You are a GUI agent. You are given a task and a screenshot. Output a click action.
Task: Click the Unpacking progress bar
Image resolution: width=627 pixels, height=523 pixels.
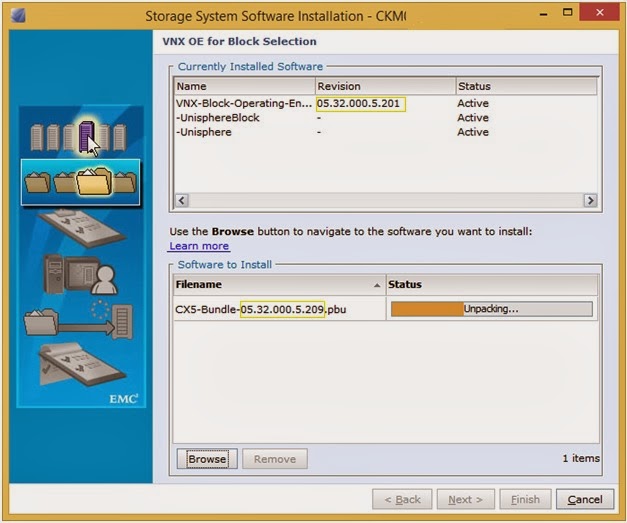(491, 309)
